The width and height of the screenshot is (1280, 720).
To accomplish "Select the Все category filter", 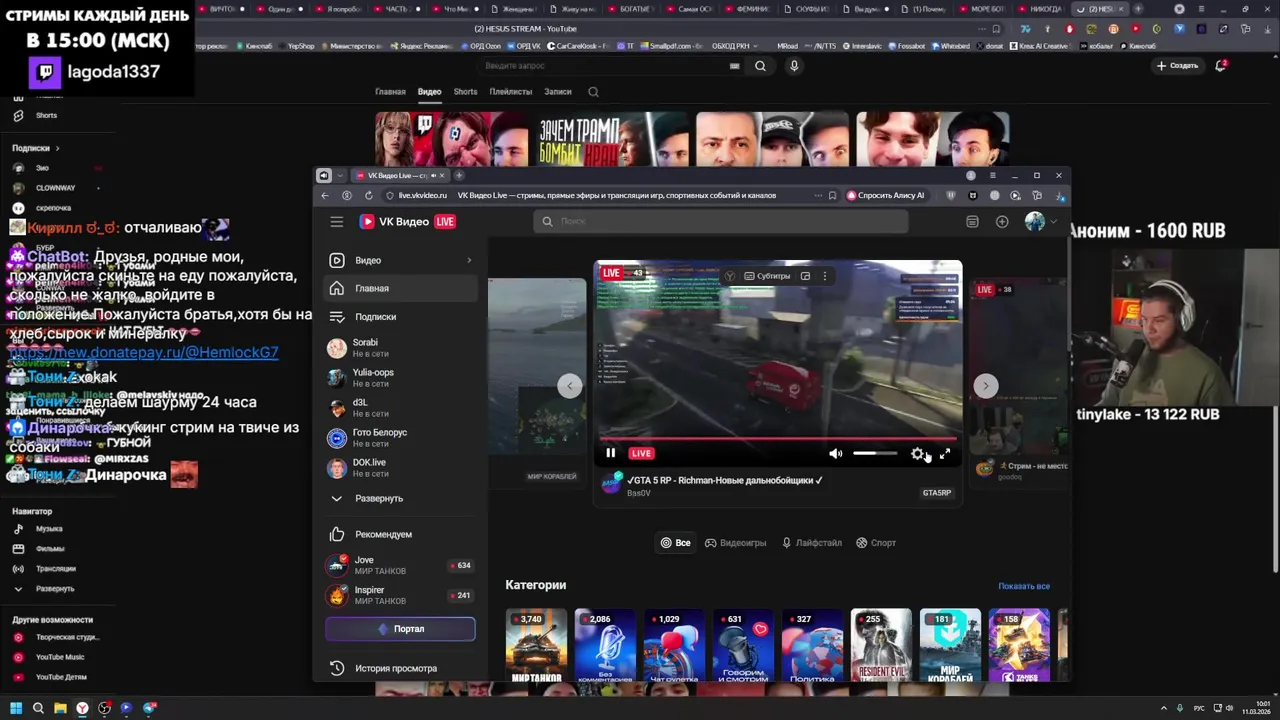I will click(x=675, y=543).
